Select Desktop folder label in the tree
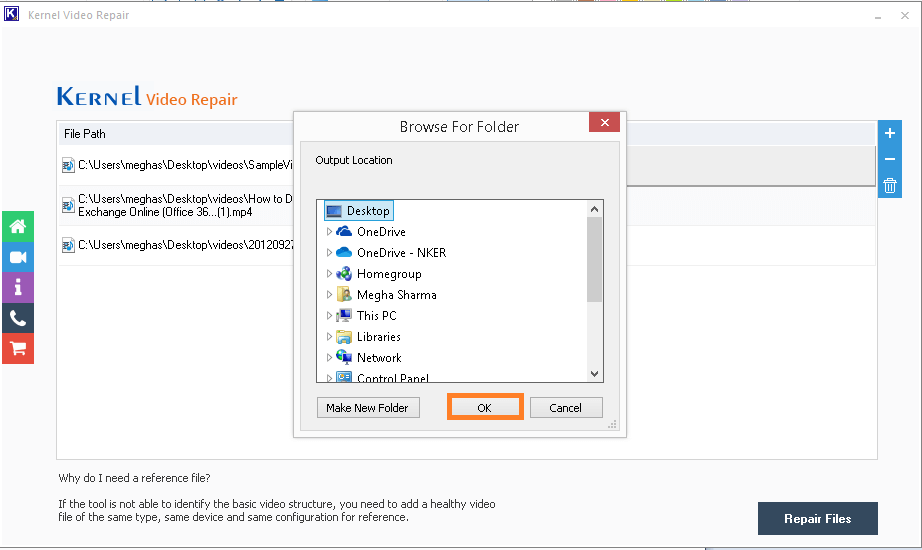Screen dimensions: 922x550 (368, 211)
